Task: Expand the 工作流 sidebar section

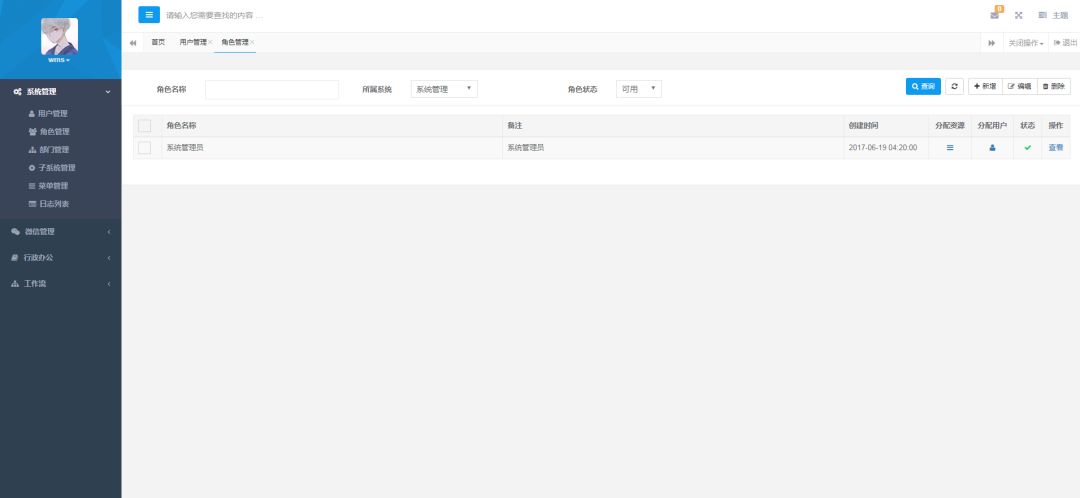Action: coord(61,284)
